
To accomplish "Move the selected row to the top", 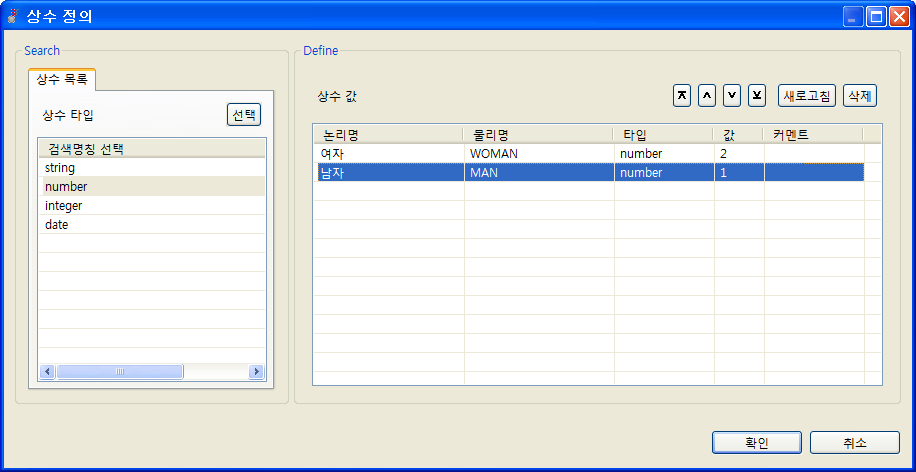I will point(682,95).
